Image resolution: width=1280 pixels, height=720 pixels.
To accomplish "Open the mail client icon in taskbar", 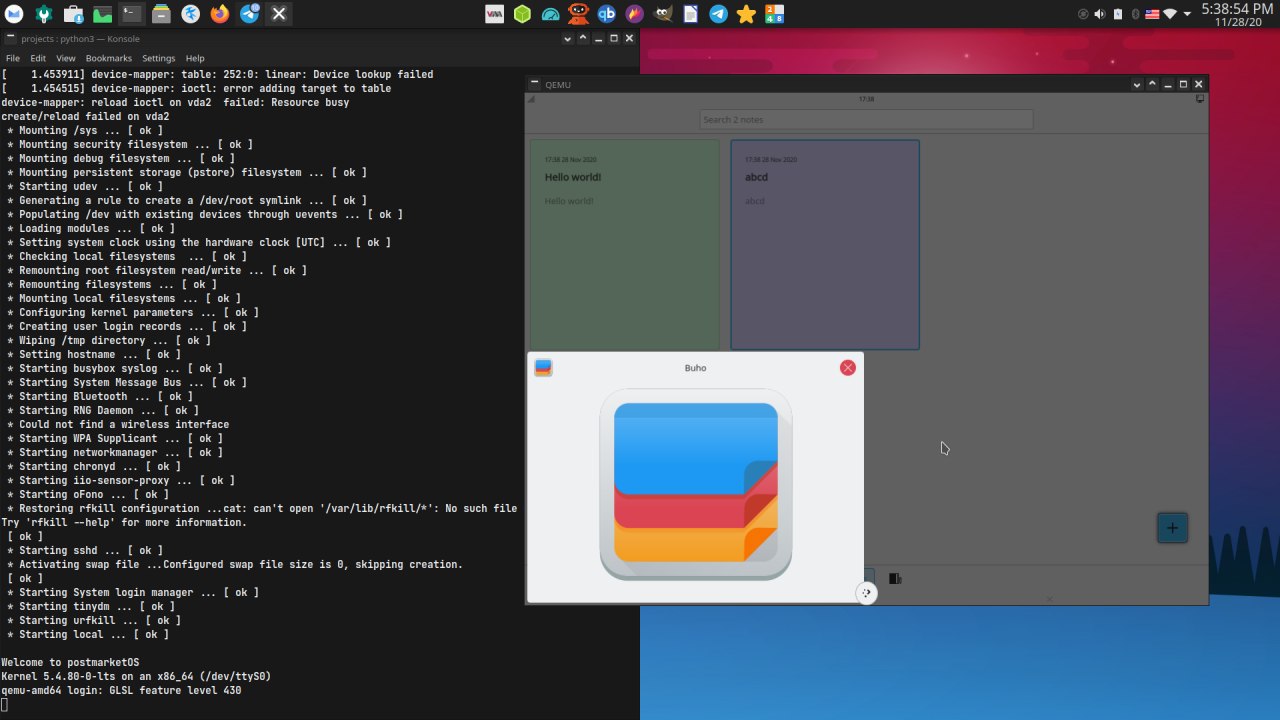I will tap(14, 14).
